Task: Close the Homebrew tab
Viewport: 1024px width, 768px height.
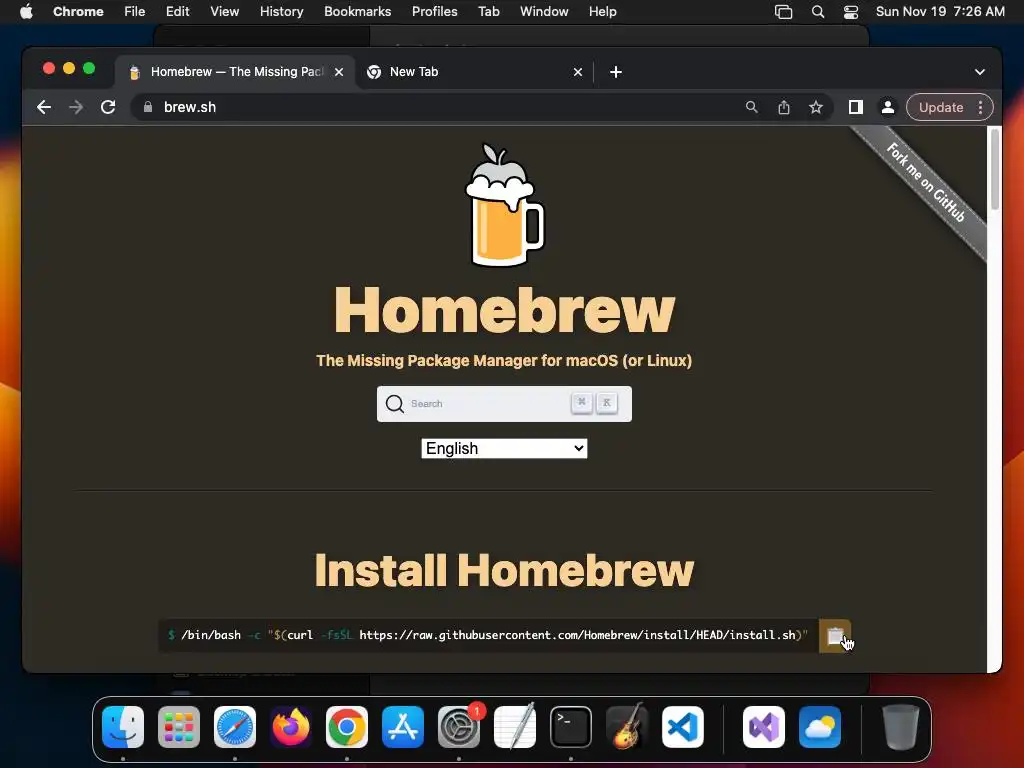Action: 339,72
